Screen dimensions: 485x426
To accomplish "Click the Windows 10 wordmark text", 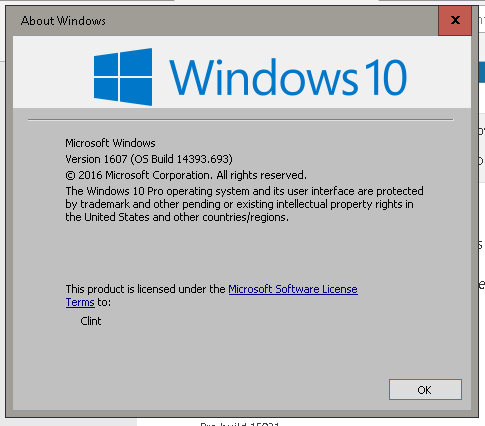I will pos(288,77).
